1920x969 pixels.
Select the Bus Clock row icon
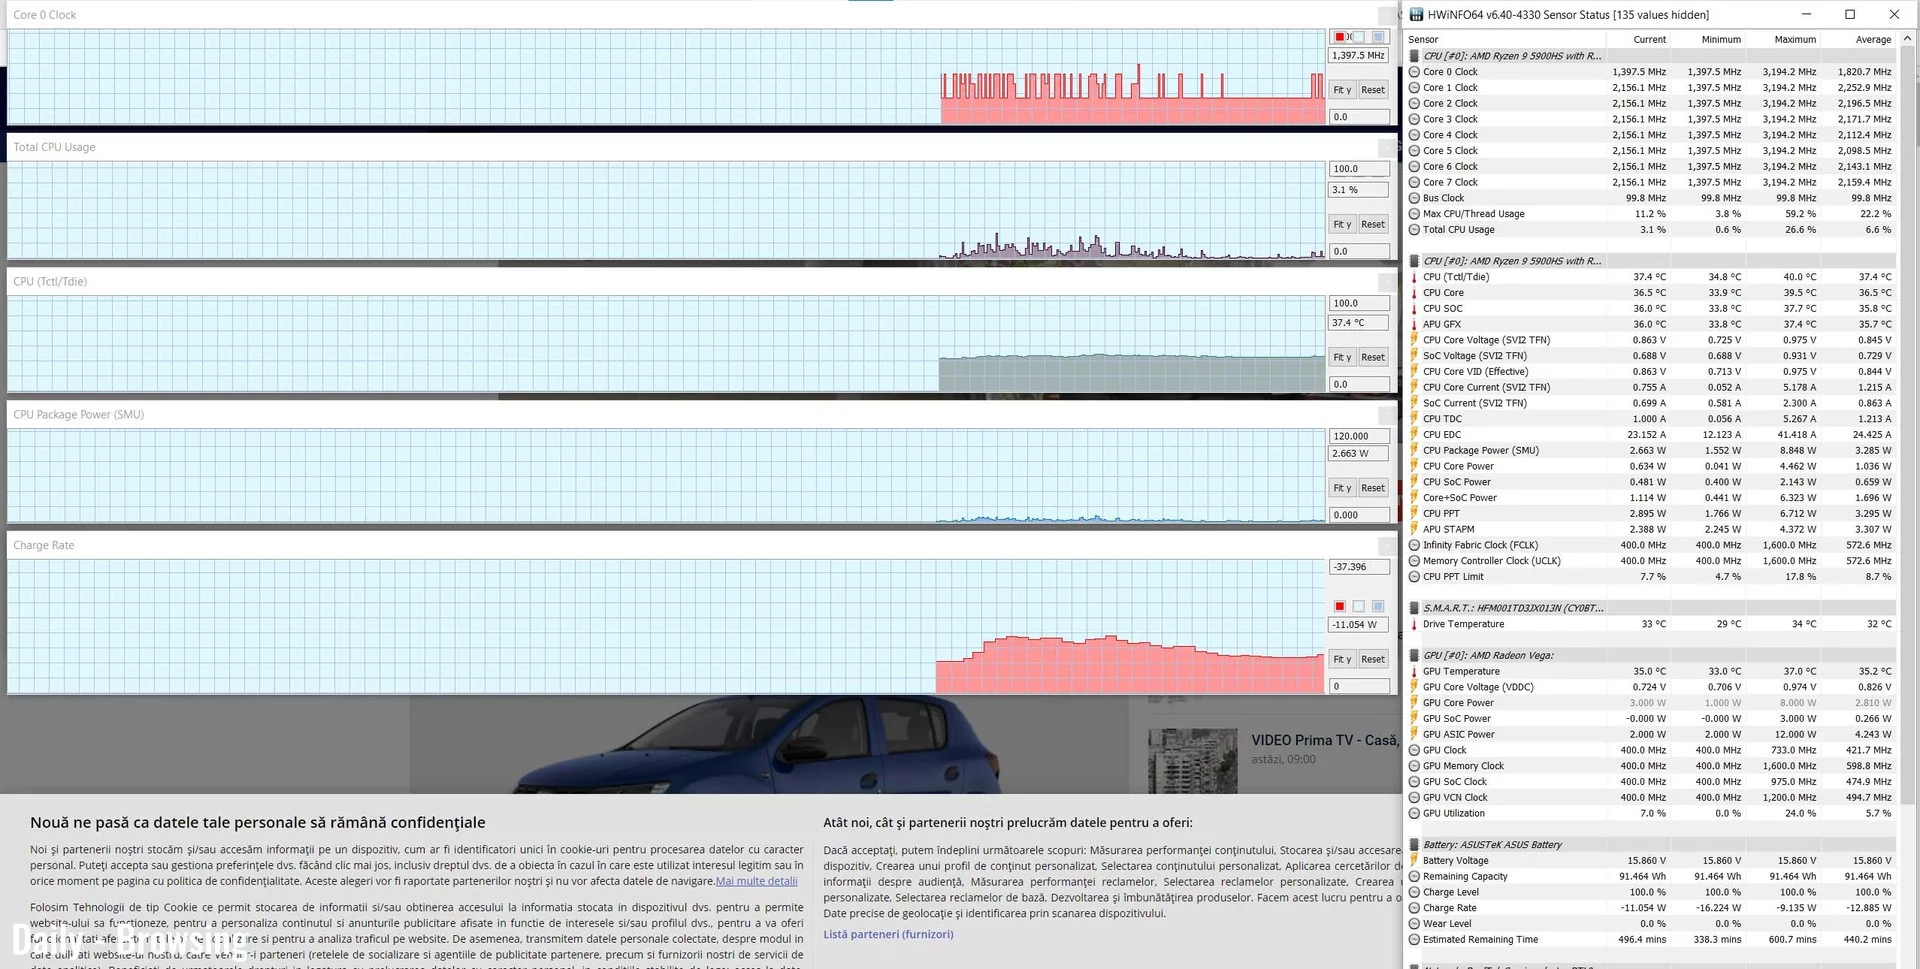1414,198
